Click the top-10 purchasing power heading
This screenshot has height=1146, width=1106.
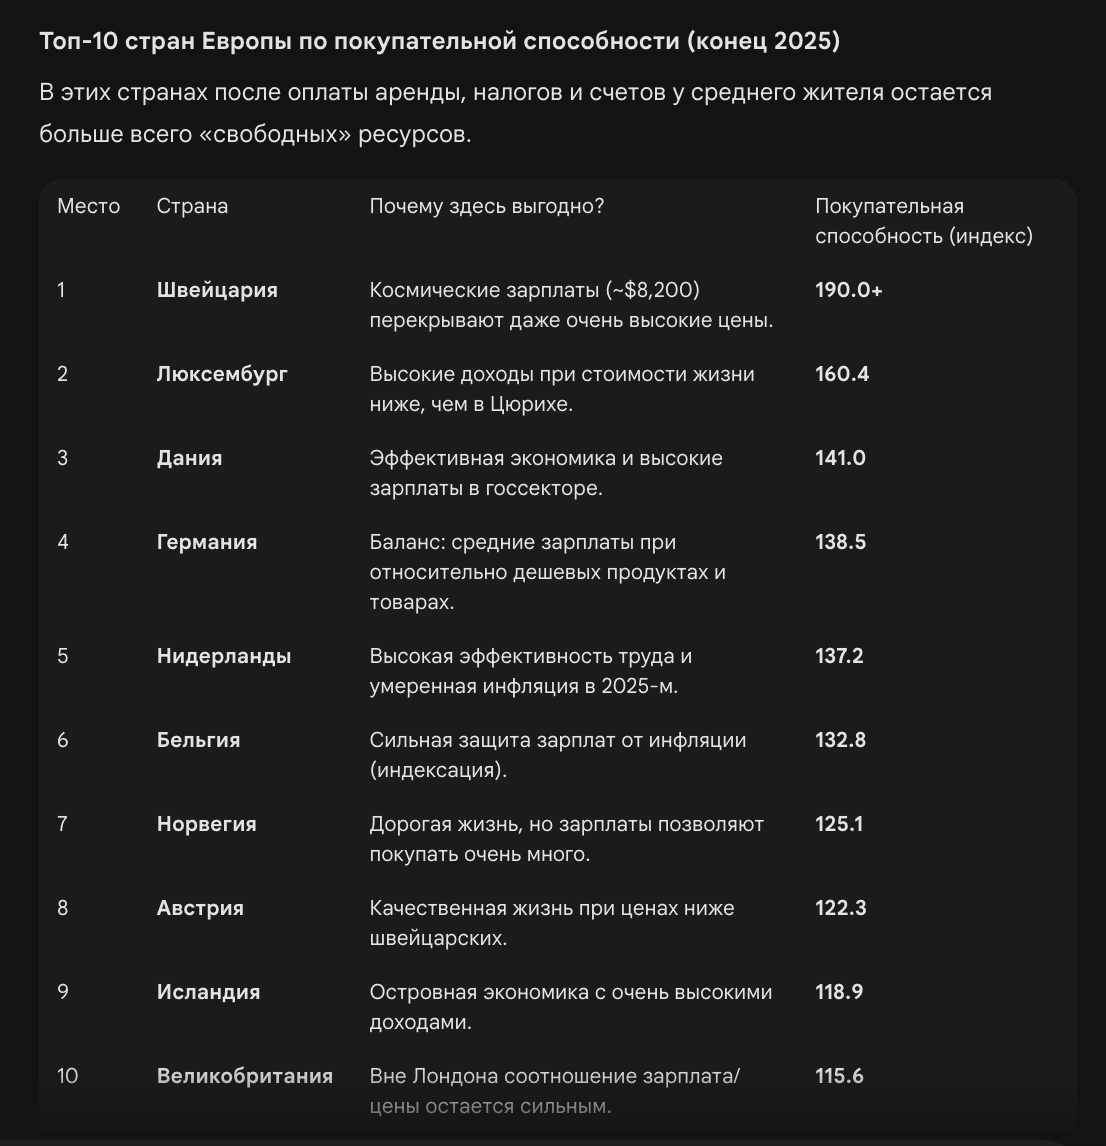439,41
